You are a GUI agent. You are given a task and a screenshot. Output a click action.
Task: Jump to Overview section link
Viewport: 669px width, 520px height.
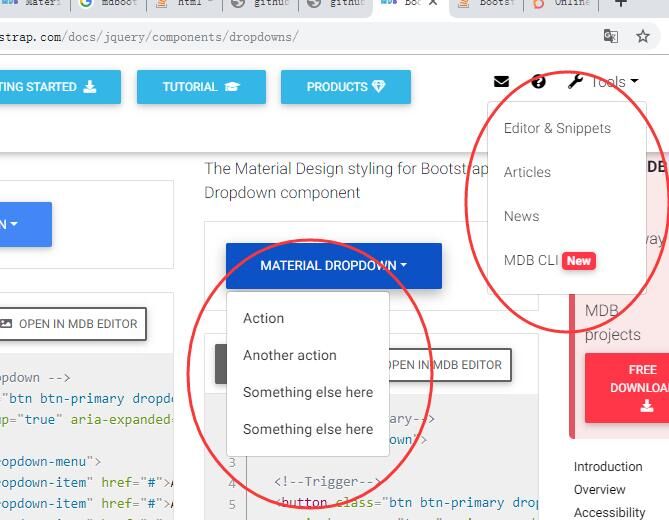point(599,490)
